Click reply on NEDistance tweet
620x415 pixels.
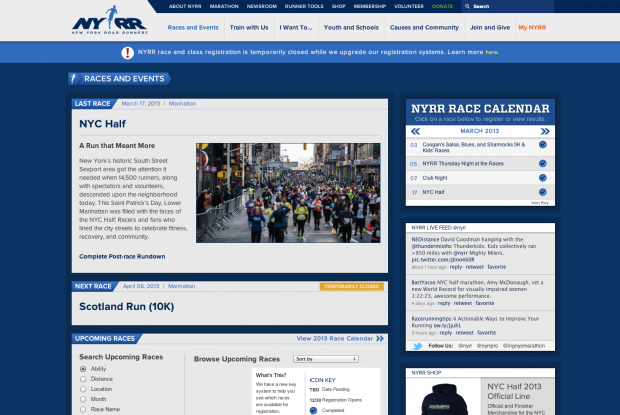[x=456, y=267]
